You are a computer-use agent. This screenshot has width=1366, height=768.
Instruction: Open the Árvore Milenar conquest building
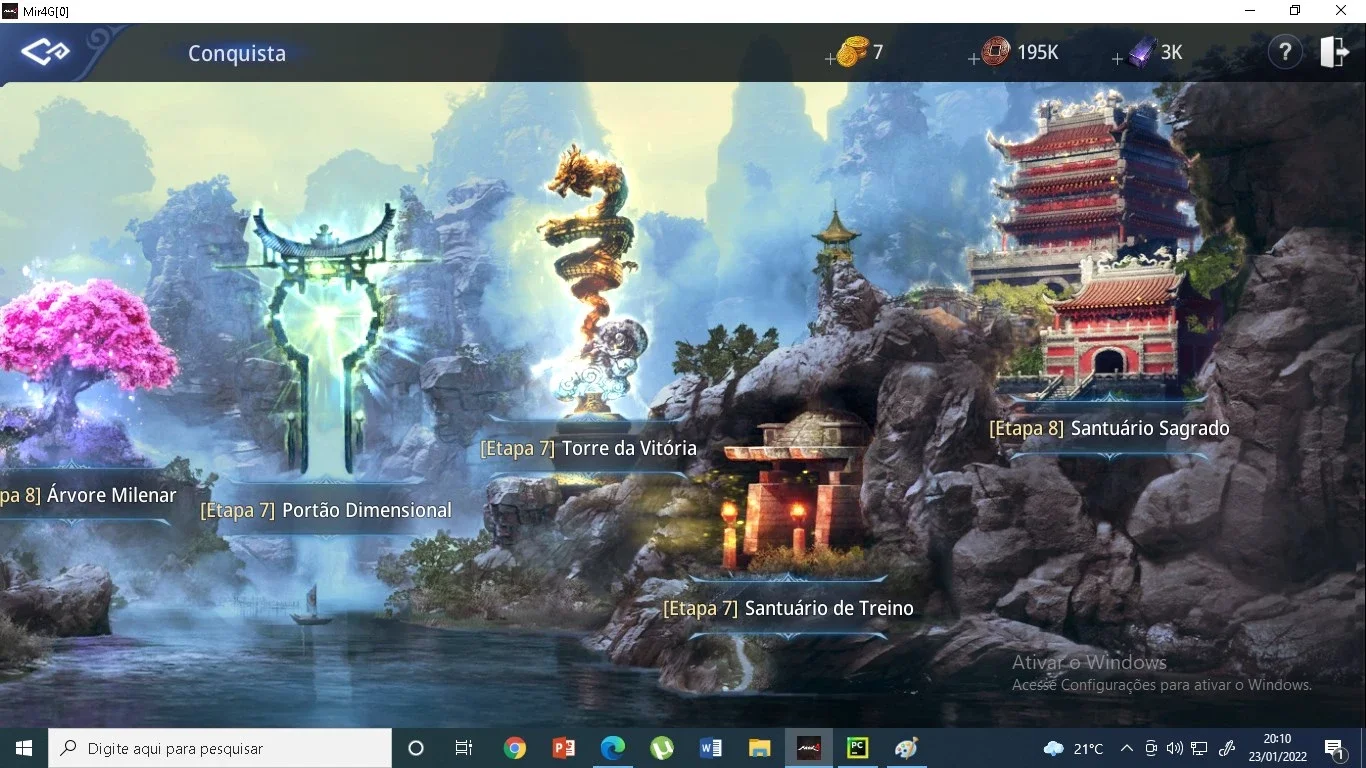coord(88,495)
